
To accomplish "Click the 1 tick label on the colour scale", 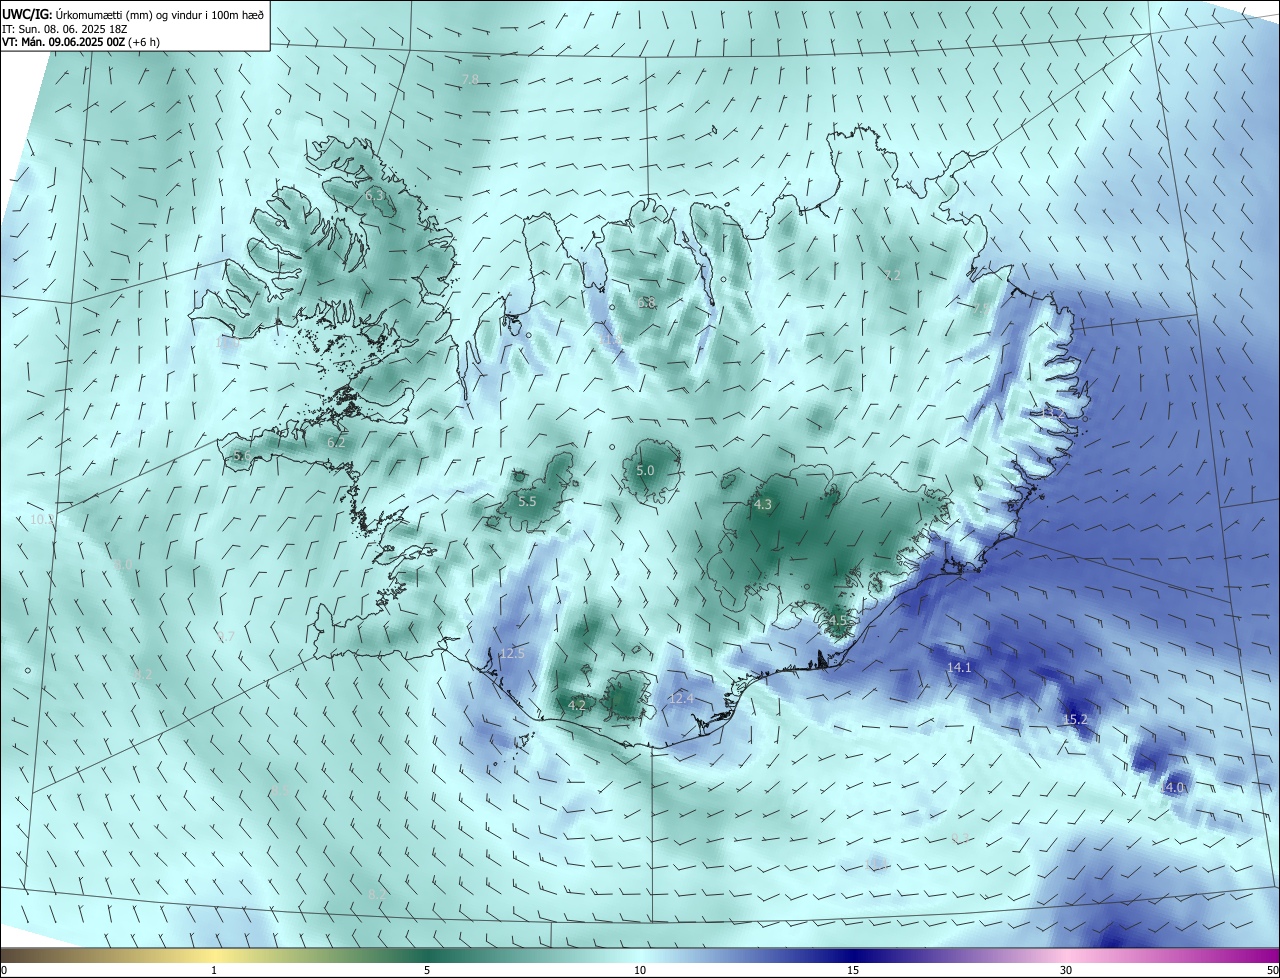I will [x=214, y=971].
